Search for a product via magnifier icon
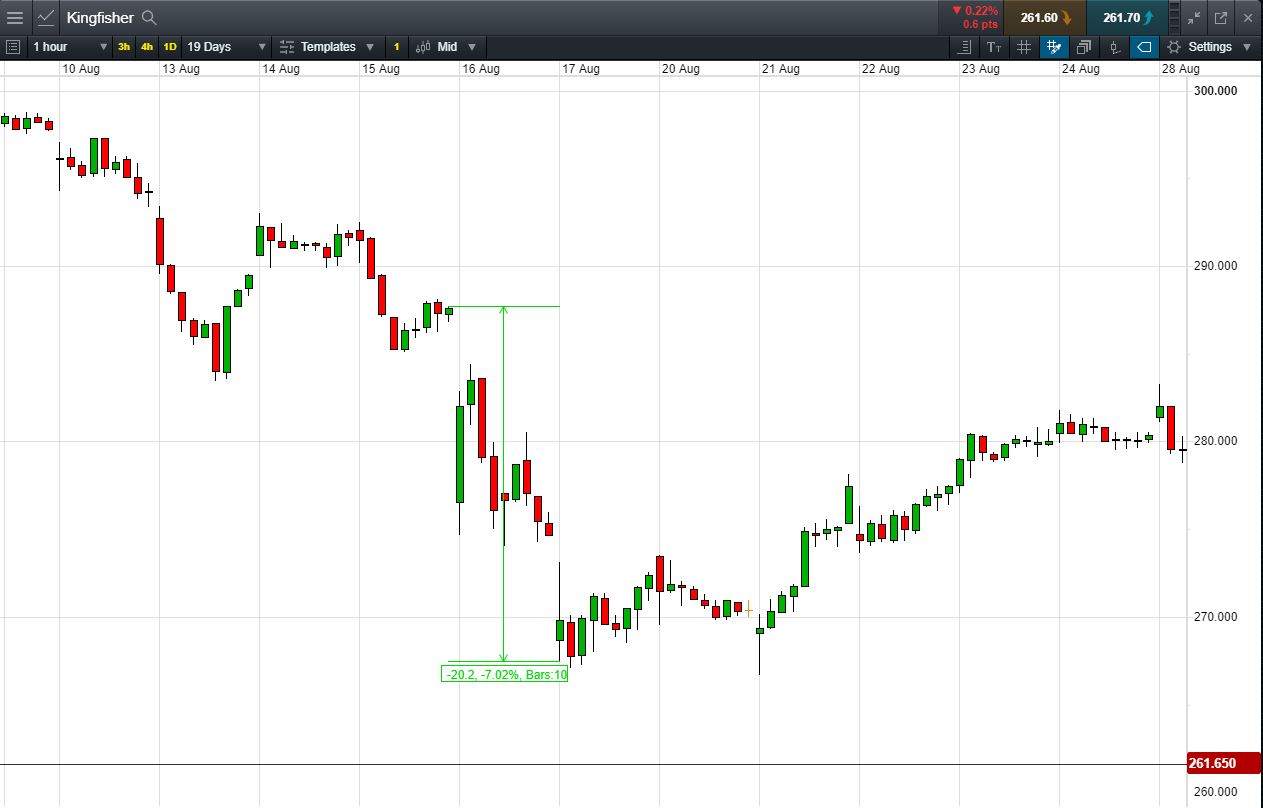This screenshot has height=808, width=1263. click(x=149, y=17)
